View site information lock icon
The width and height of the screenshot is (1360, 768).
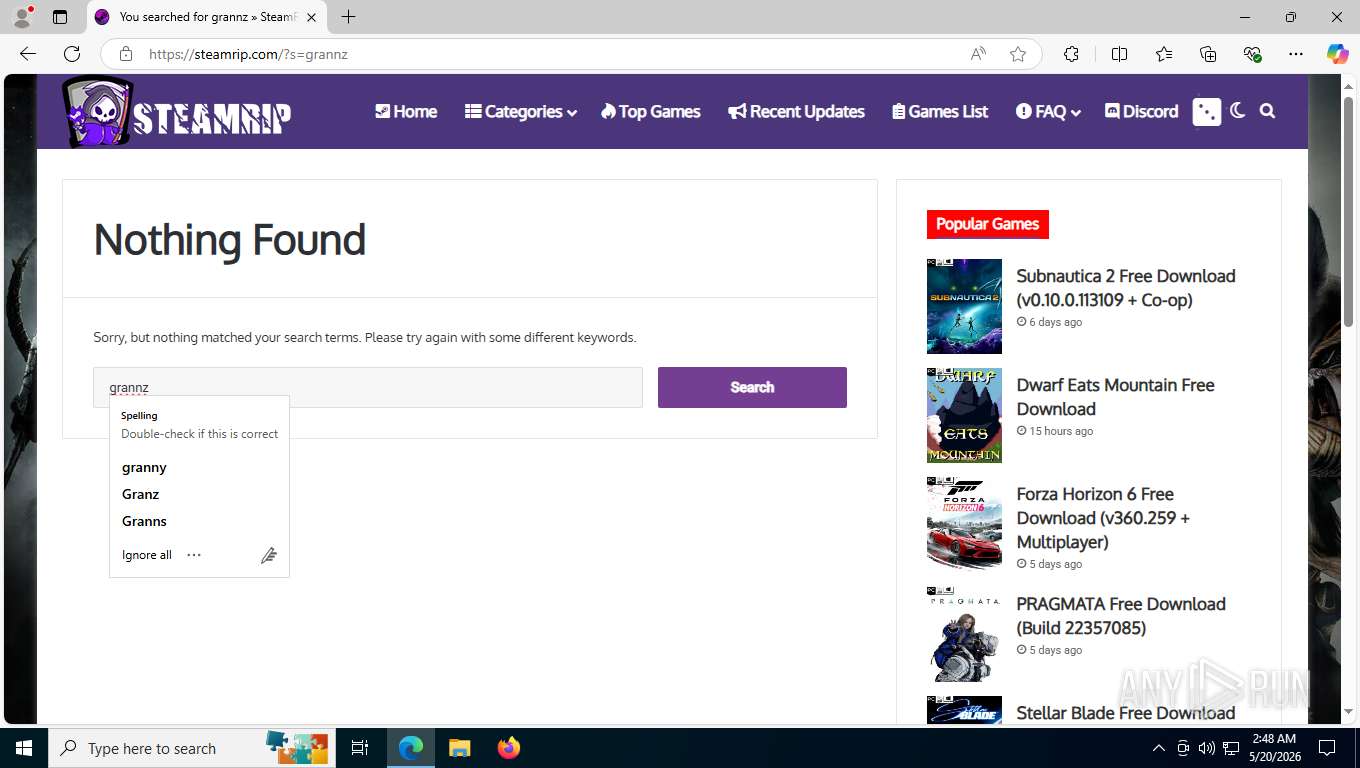click(x=125, y=54)
